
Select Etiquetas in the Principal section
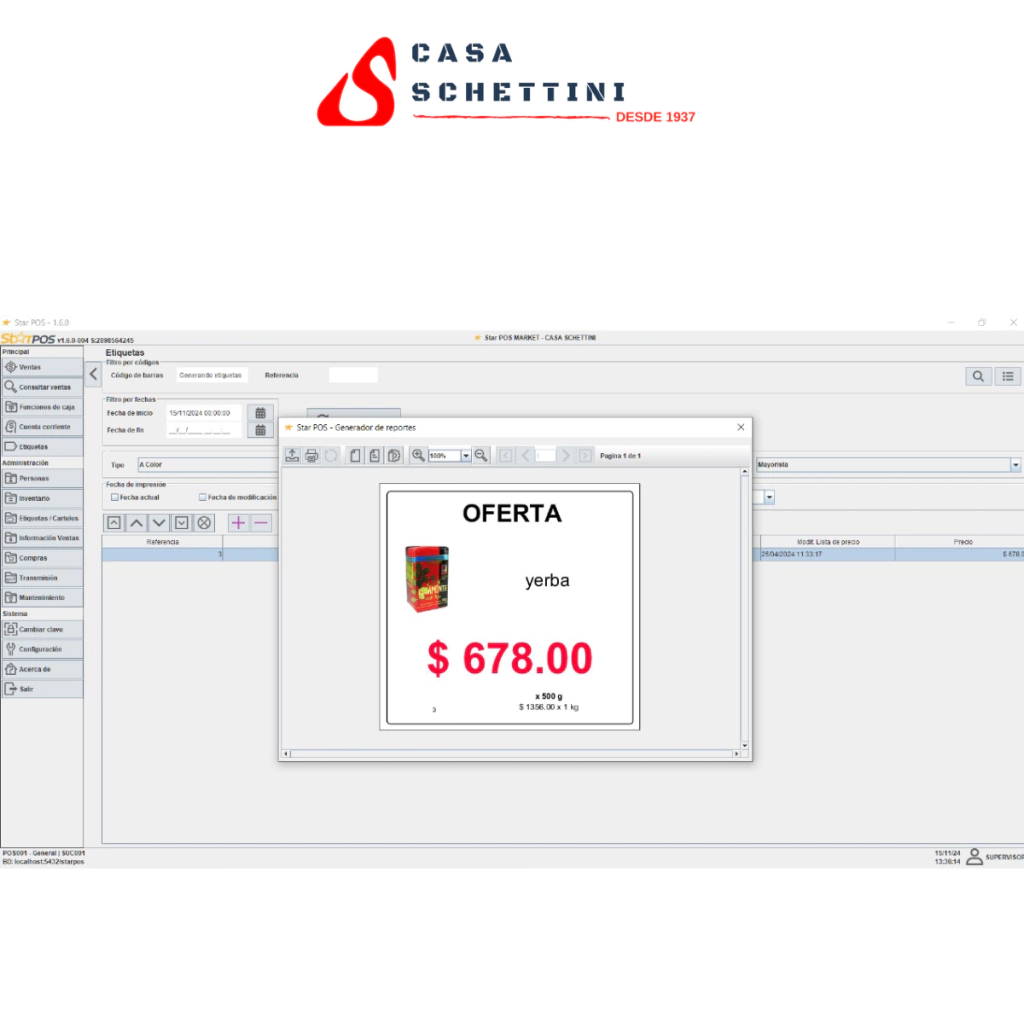pos(42,447)
